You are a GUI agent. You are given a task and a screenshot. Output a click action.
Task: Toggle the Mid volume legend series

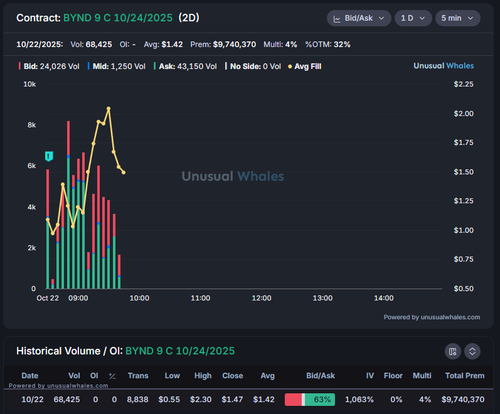coord(116,66)
